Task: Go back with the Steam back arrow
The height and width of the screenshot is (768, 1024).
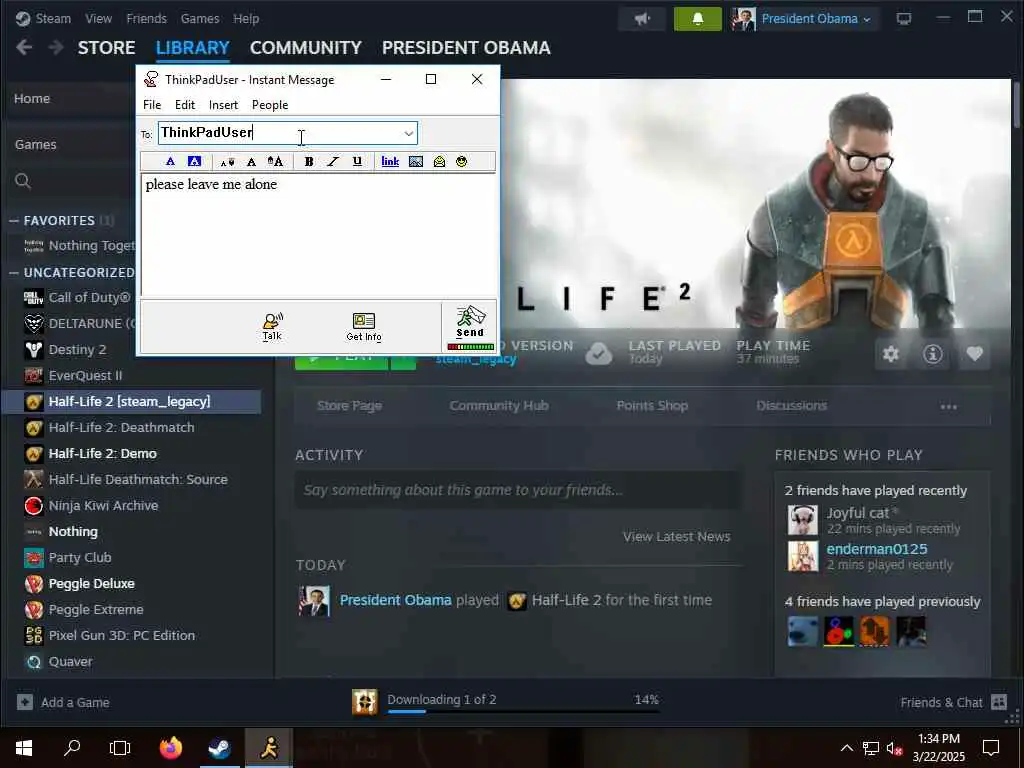Action: pyautogui.click(x=24, y=47)
